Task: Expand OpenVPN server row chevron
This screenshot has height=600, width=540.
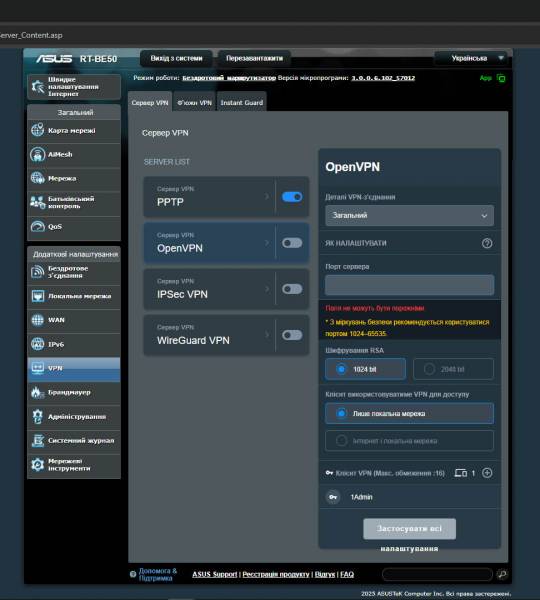Action: (x=267, y=243)
